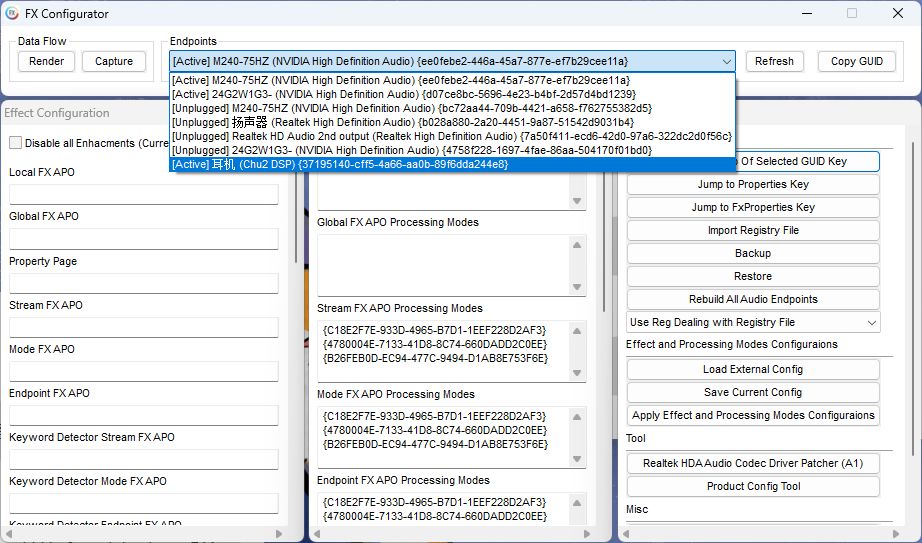This screenshot has width=922, height=543.
Task: Select Active 耳机 Chu2 DSP endpoint
Action: tap(452, 164)
